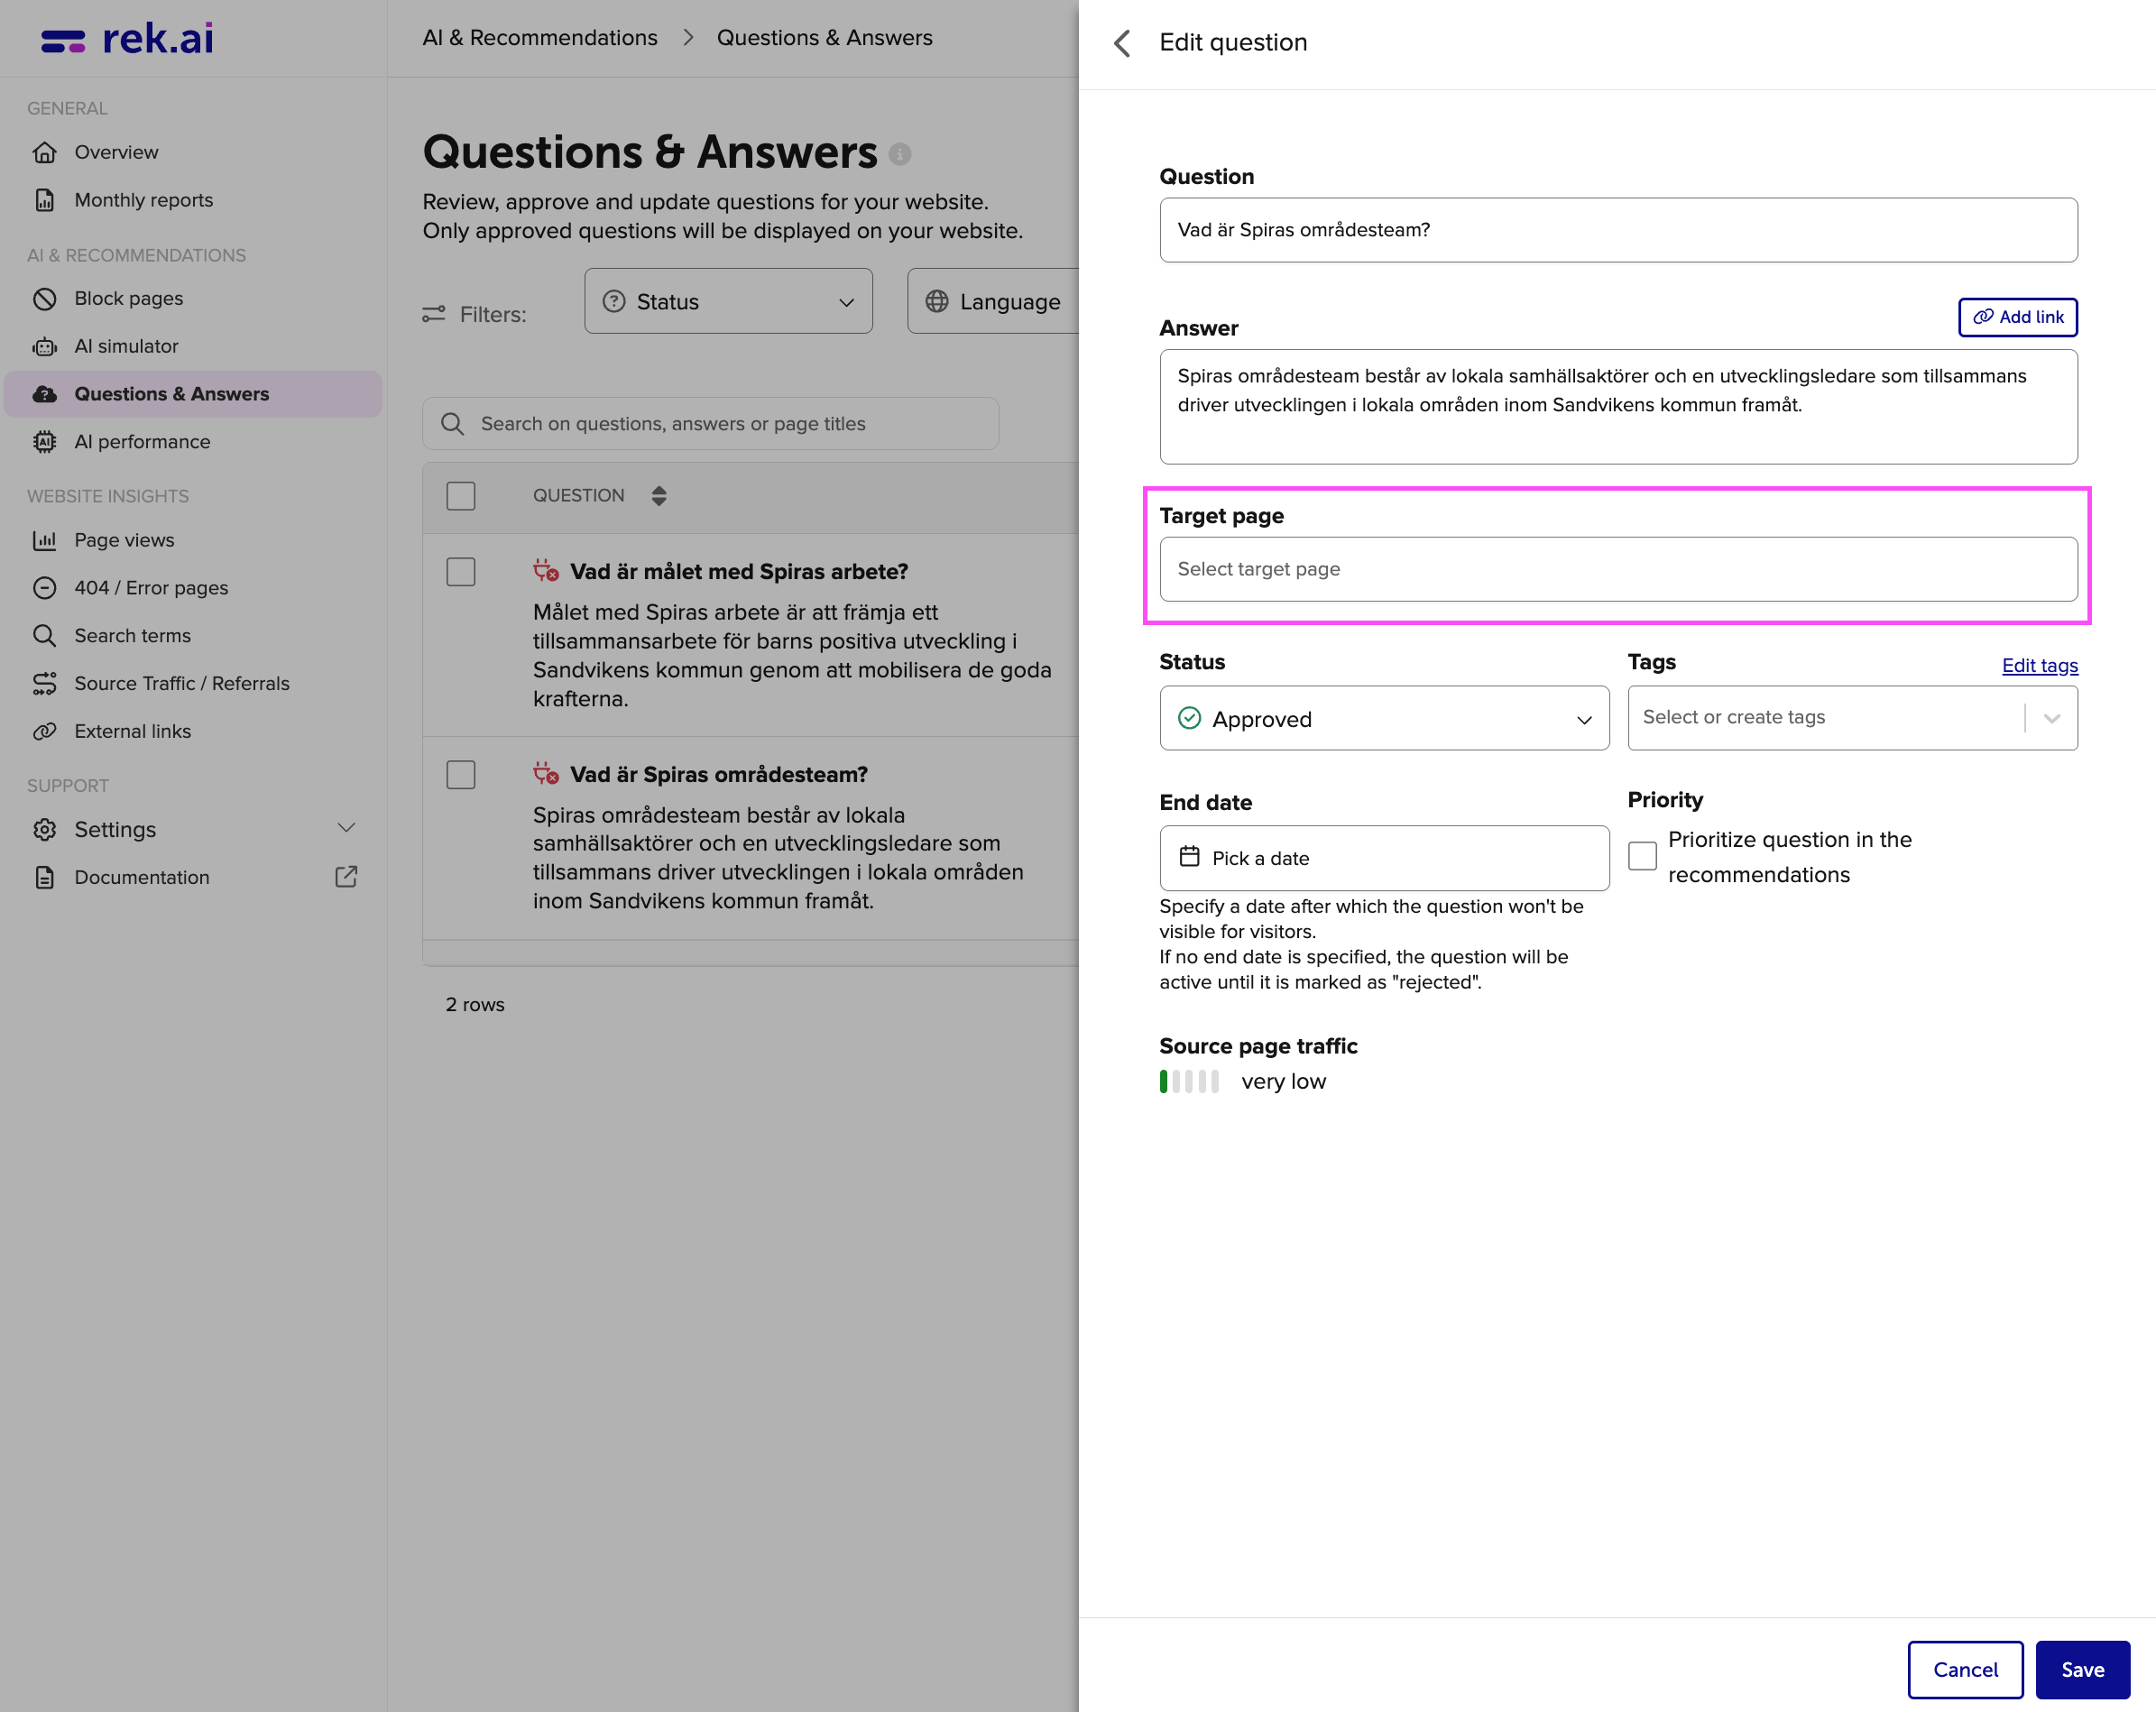The height and width of the screenshot is (1712, 2156).
Task: Open Block pages section
Action: click(128, 298)
